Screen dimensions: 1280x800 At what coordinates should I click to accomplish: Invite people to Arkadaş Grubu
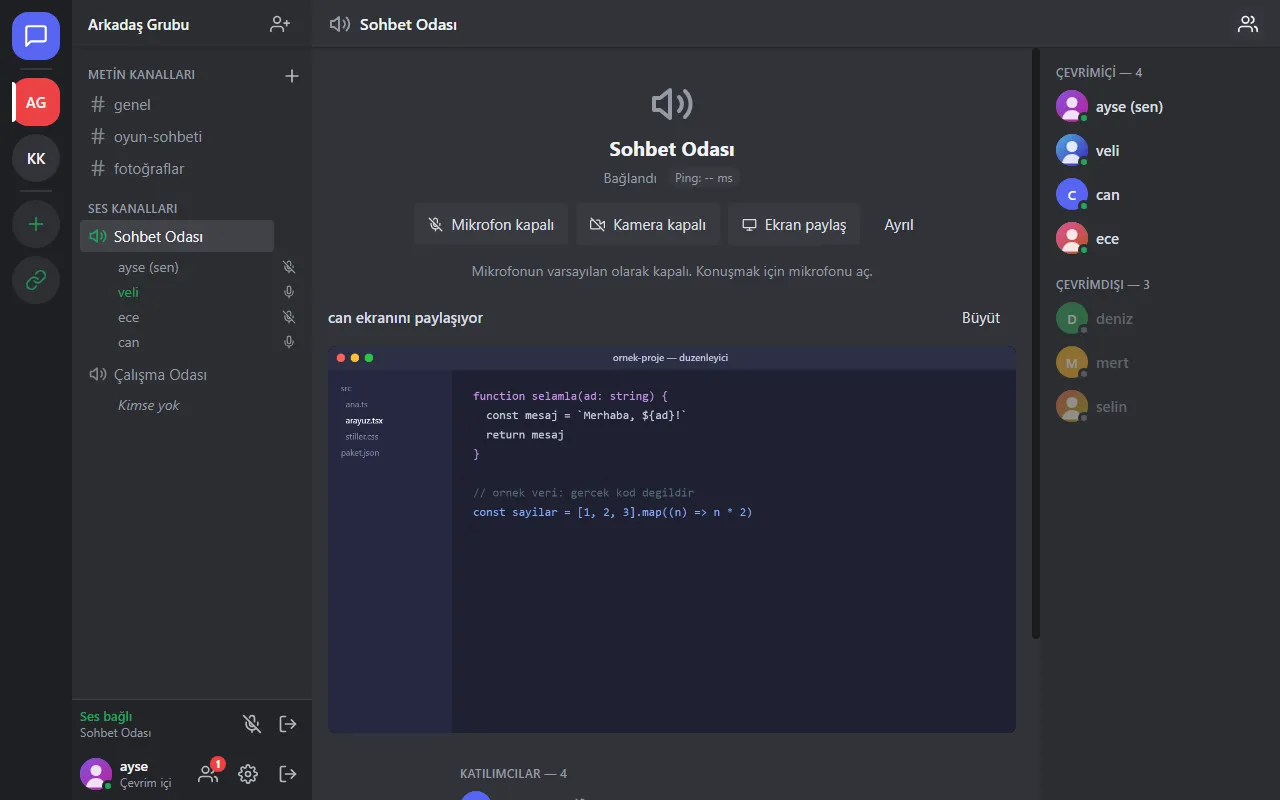point(280,24)
